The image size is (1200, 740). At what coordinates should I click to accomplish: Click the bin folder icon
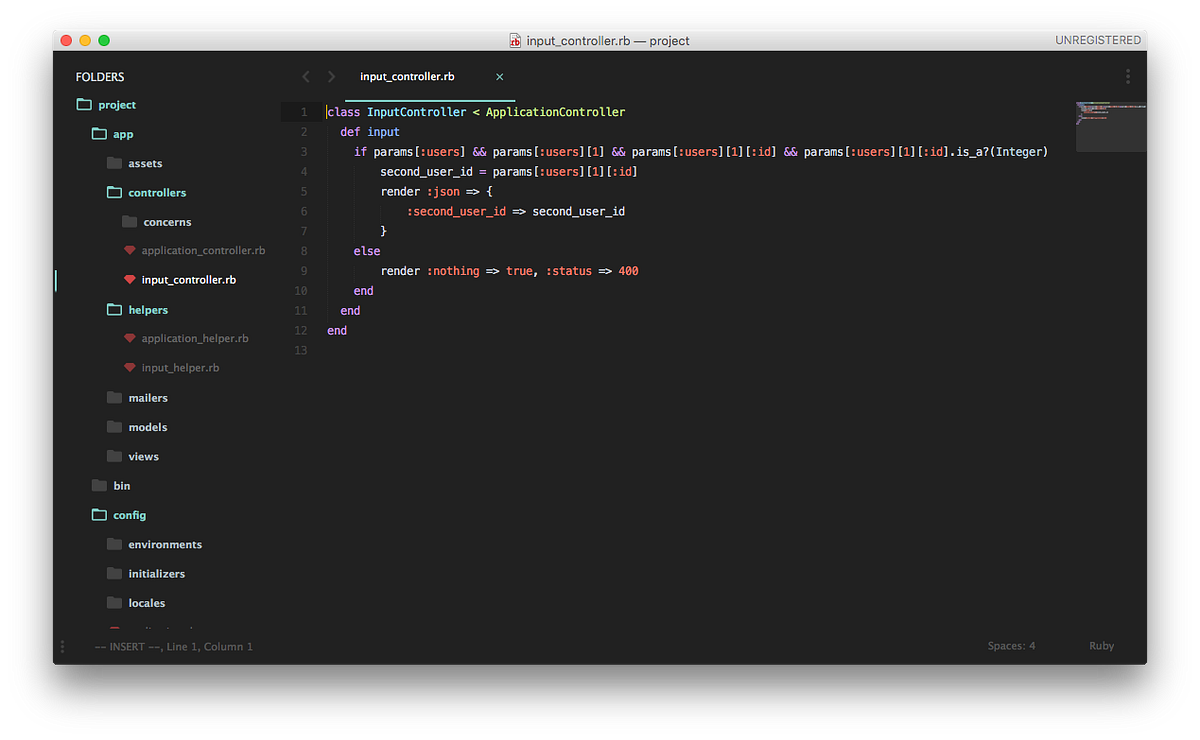pyautogui.click(x=99, y=486)
